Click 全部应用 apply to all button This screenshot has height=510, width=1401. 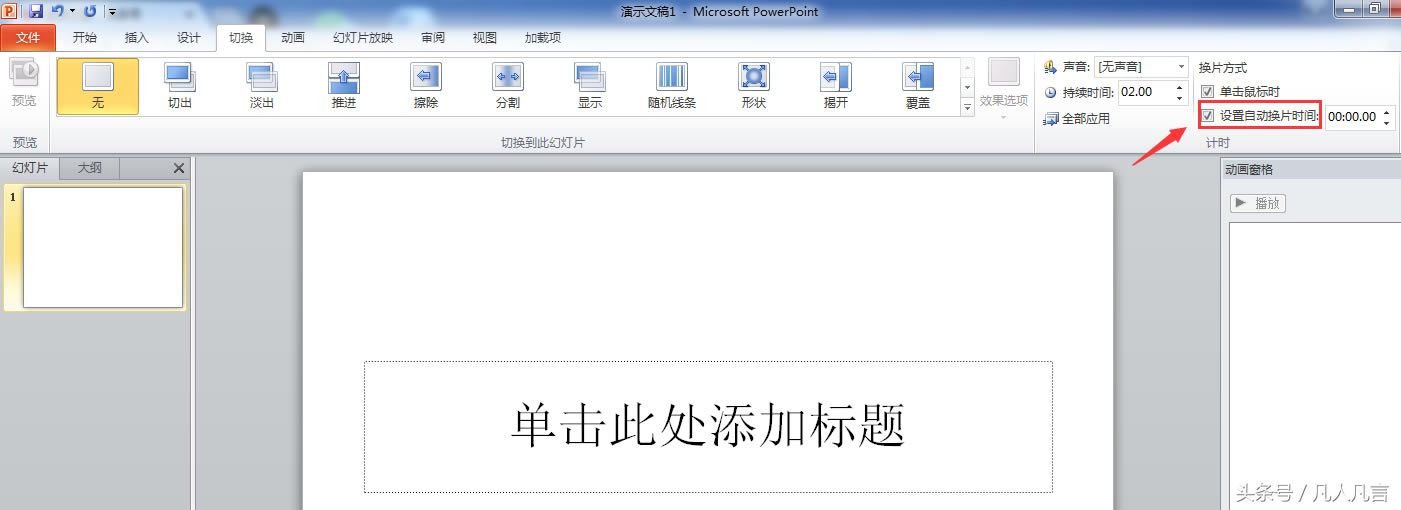point(1077,118)
